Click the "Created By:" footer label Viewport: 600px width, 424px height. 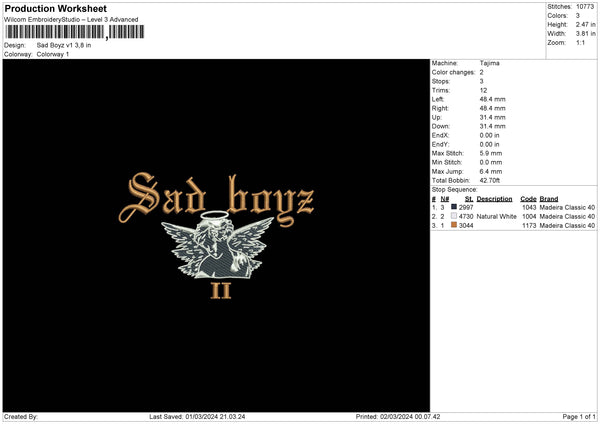coord(21,417)
